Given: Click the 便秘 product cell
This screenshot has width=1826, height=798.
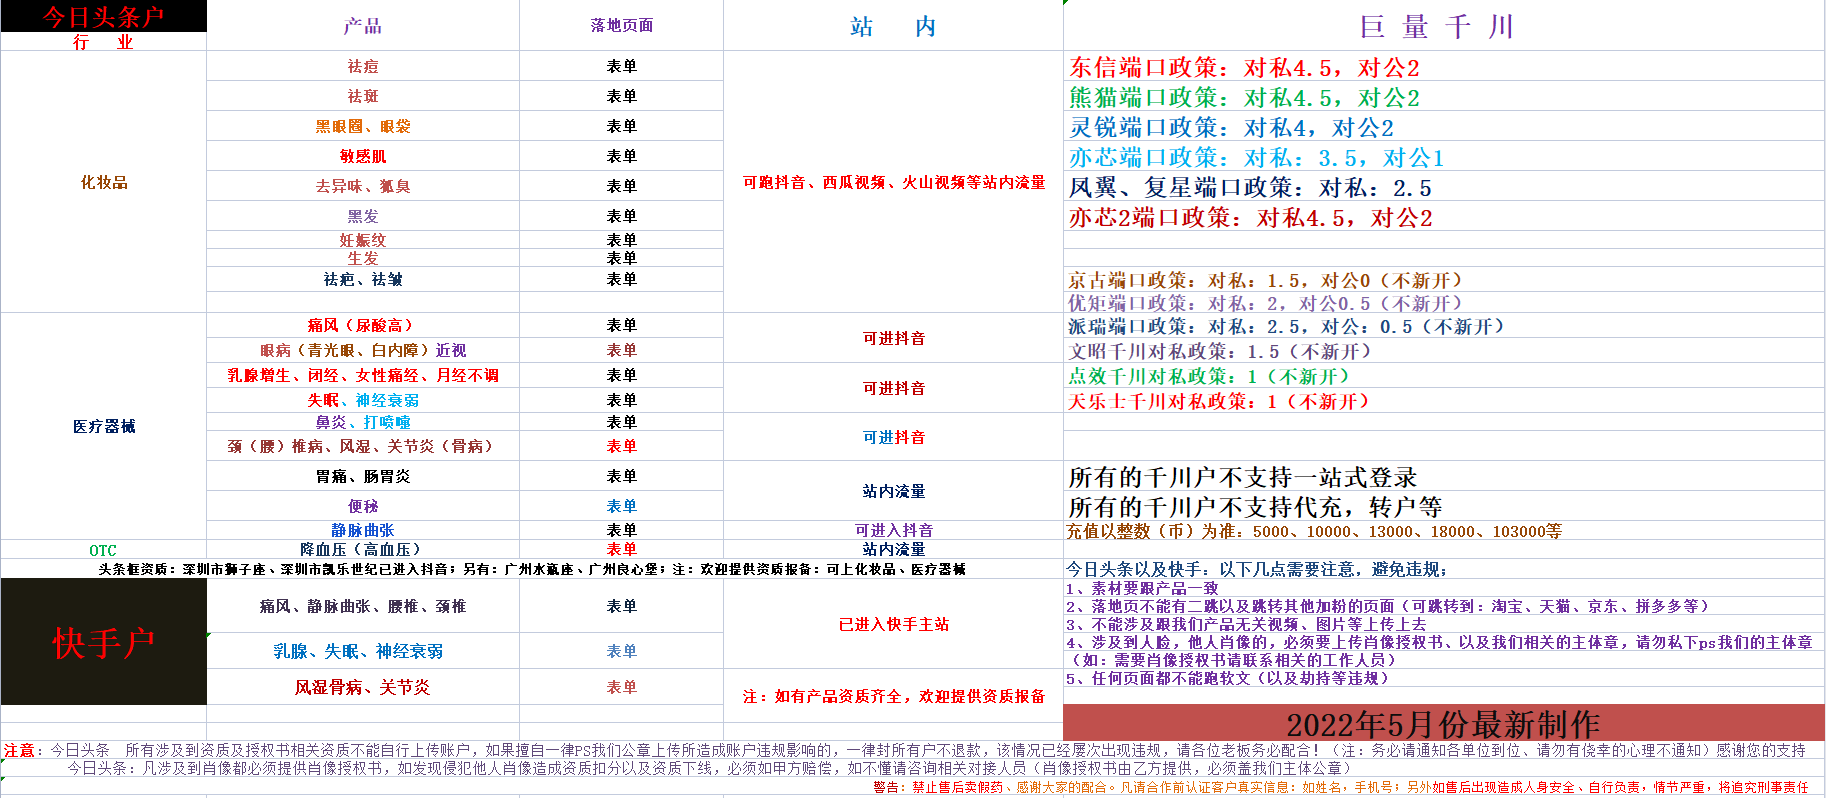Looking at the screenshot, I should (363, 506).
